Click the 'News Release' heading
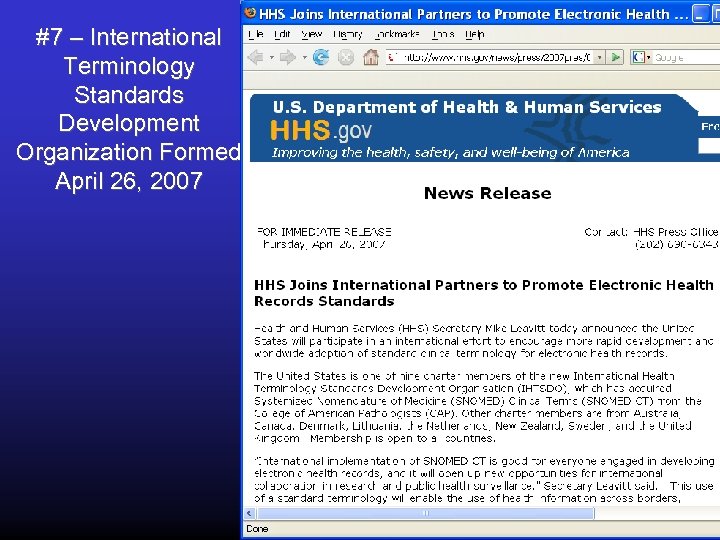 (487, 193)
